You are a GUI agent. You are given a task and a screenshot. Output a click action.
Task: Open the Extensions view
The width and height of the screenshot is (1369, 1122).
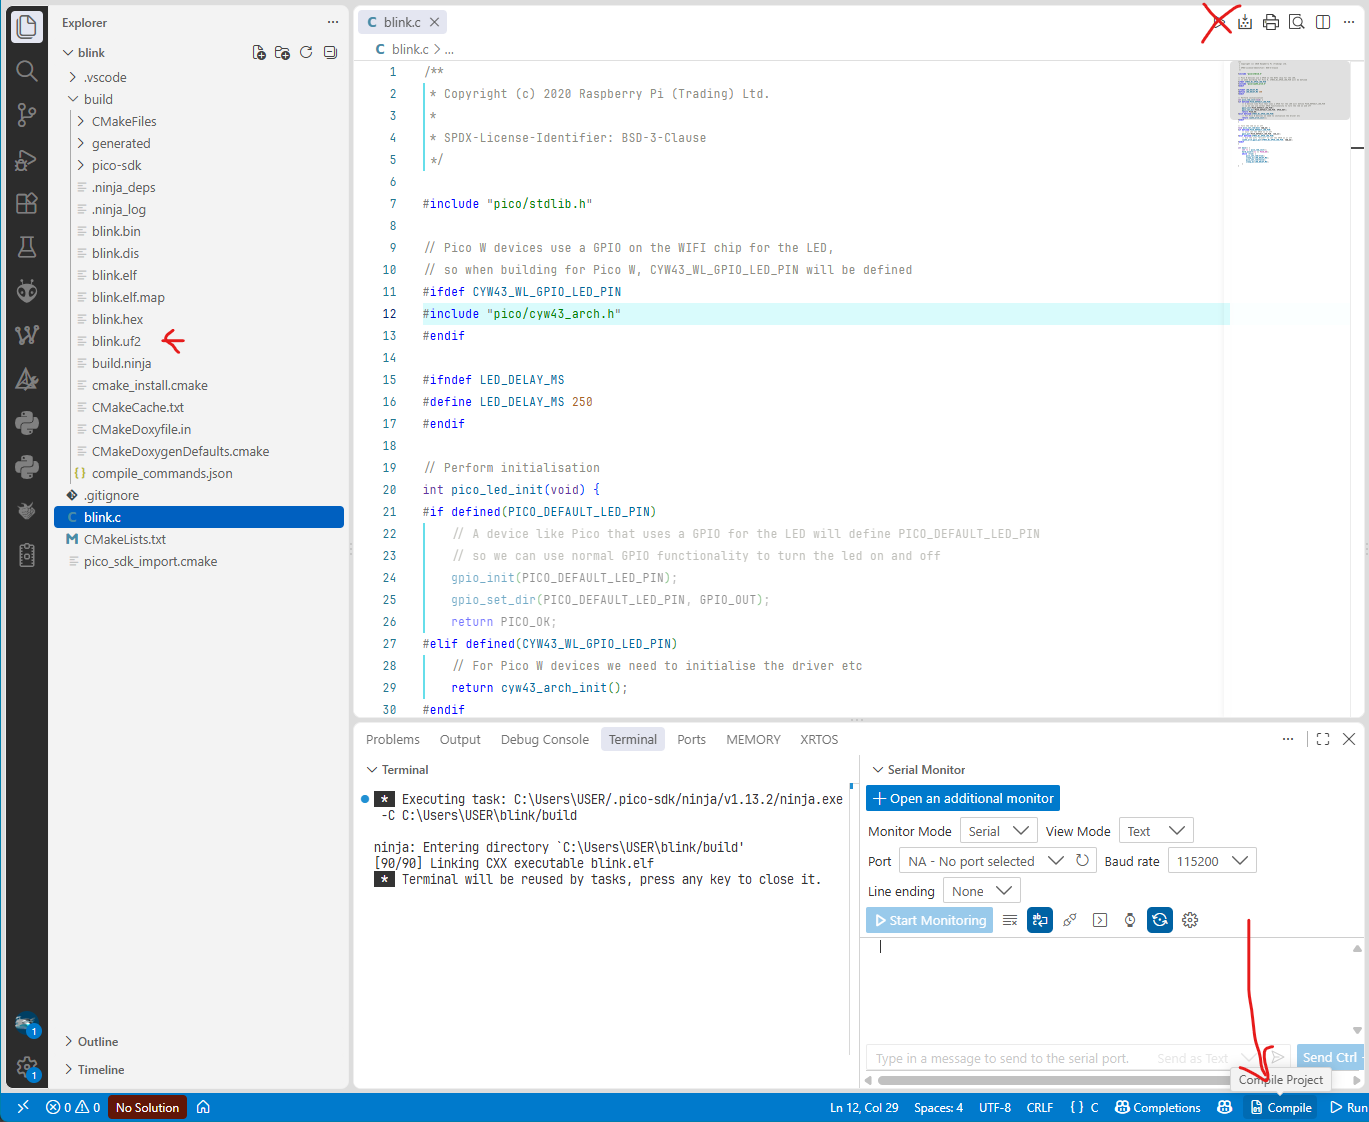point(27,203)
